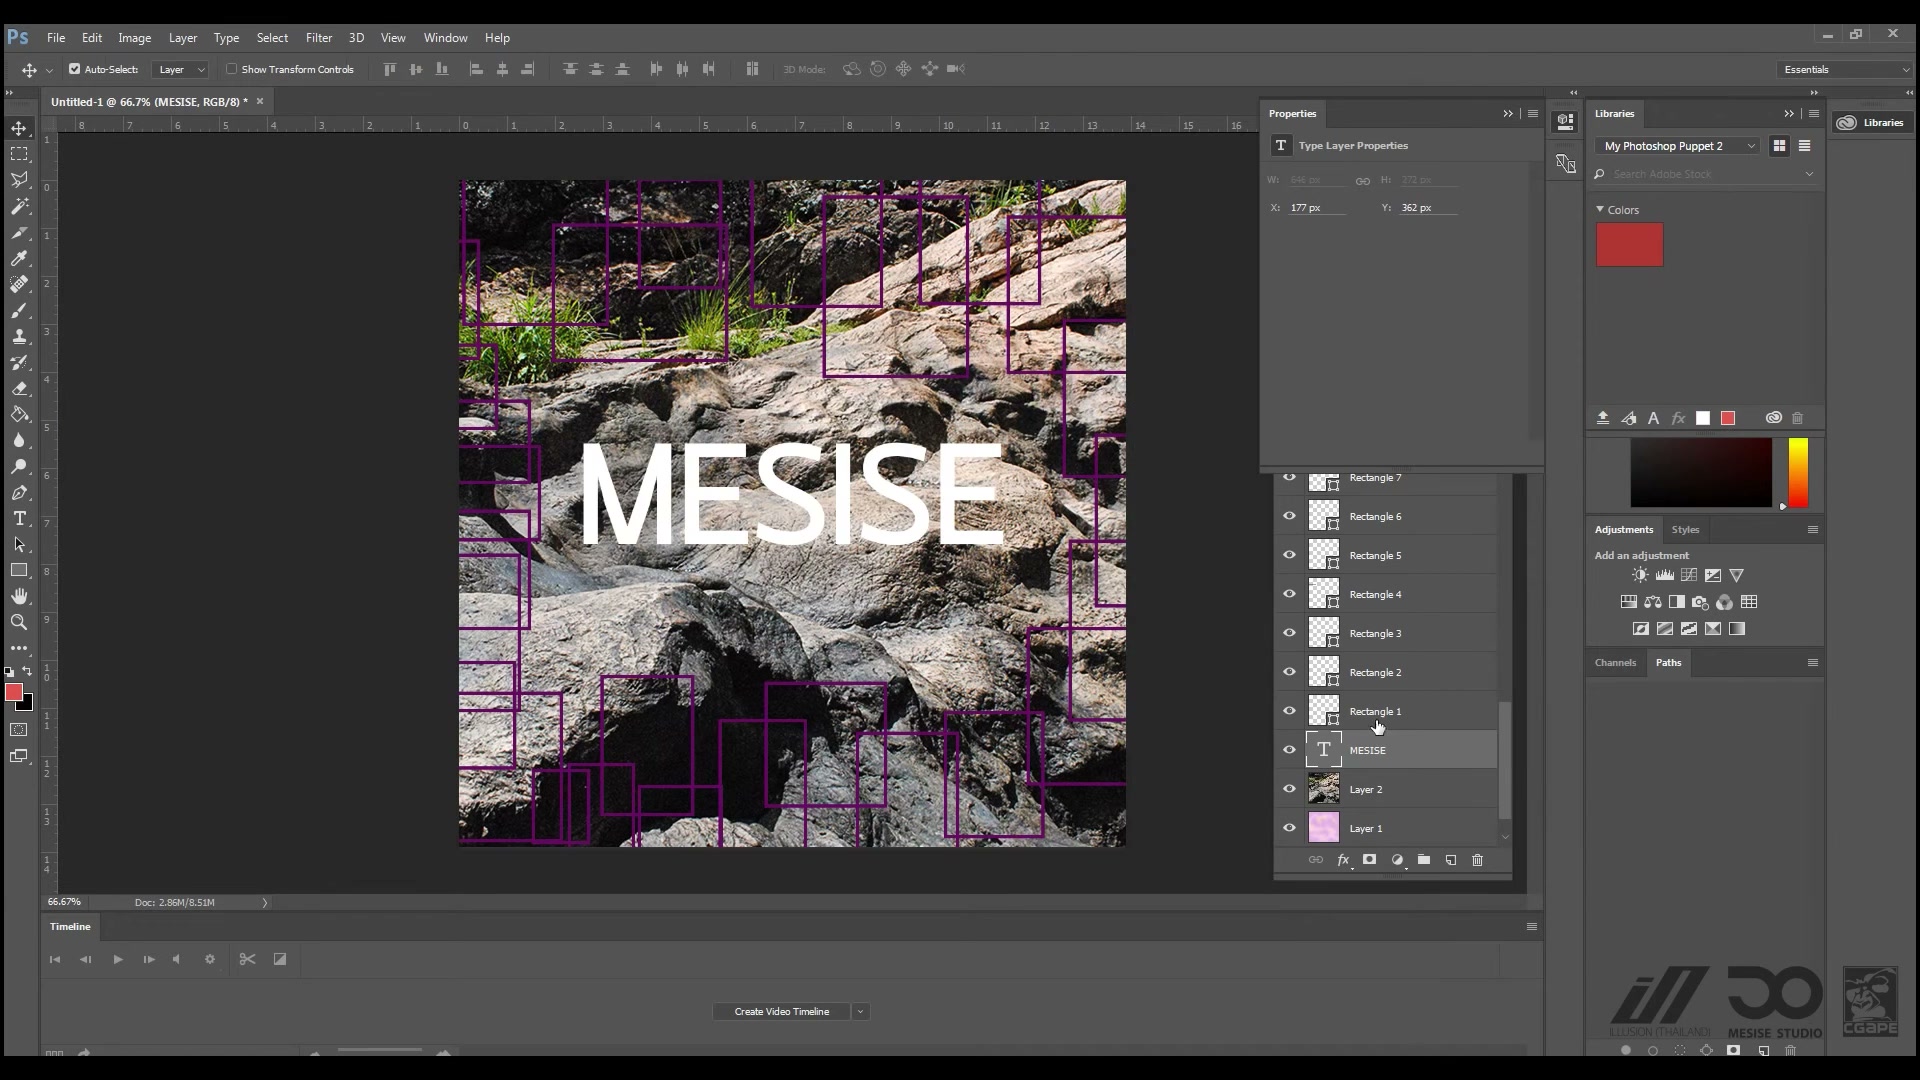
Task: Toggle the Auto-Select checkbox
Action: (74, 69)
